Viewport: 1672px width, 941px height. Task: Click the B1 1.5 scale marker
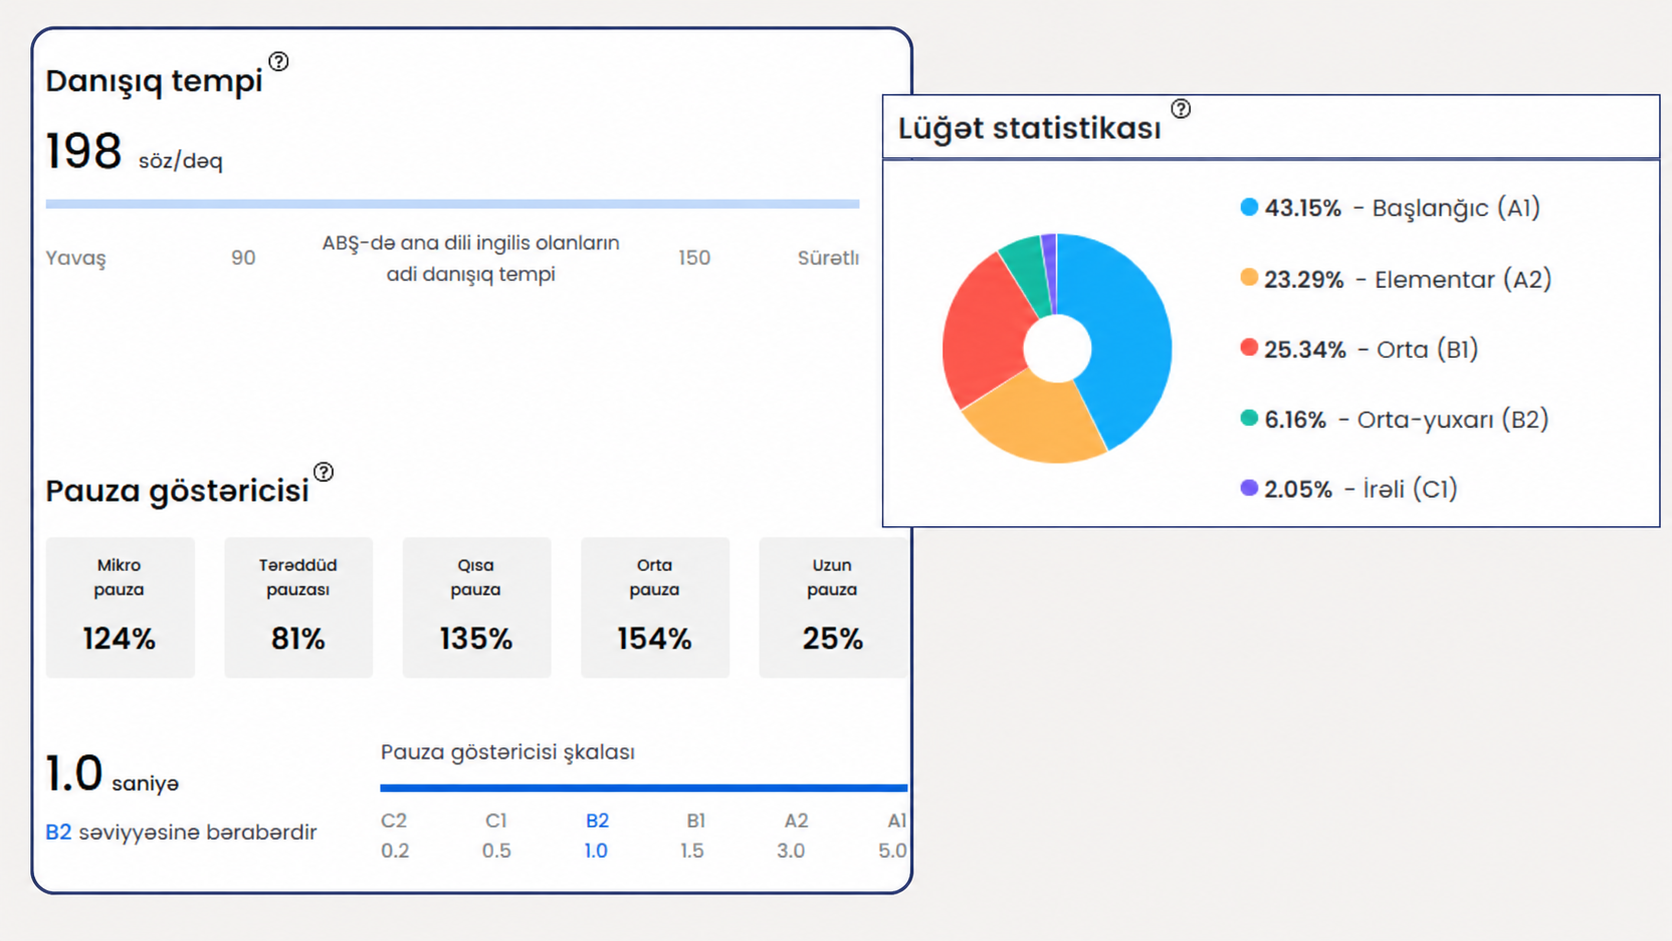[693, 835]
